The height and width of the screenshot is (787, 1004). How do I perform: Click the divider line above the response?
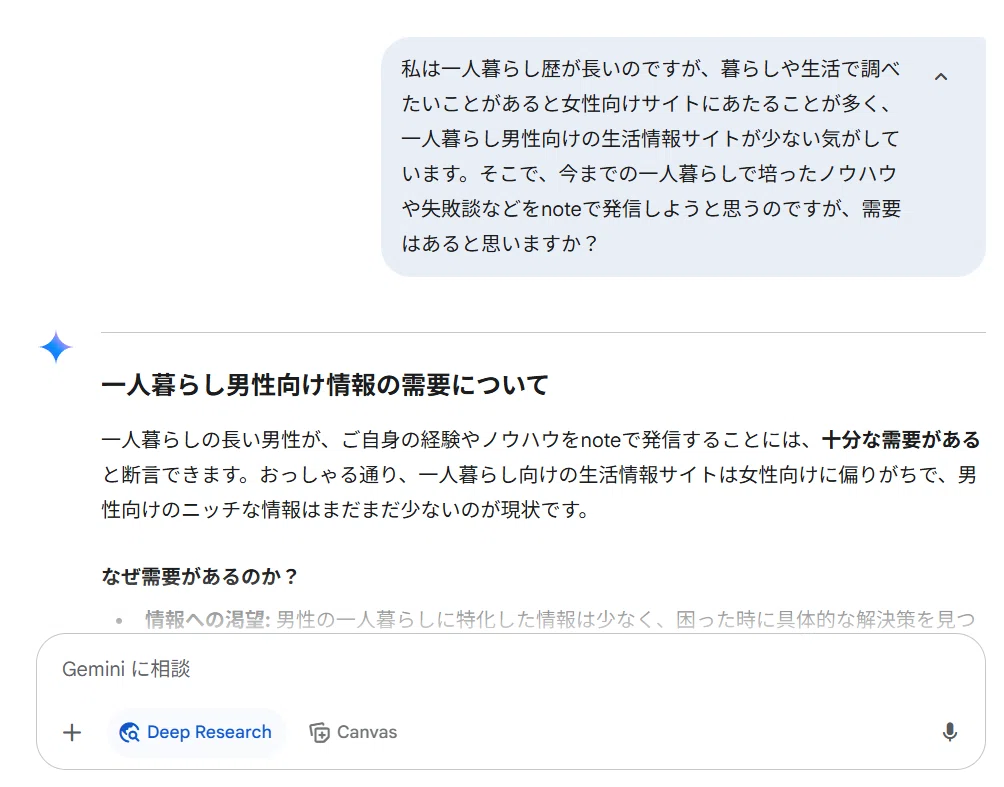543,332
